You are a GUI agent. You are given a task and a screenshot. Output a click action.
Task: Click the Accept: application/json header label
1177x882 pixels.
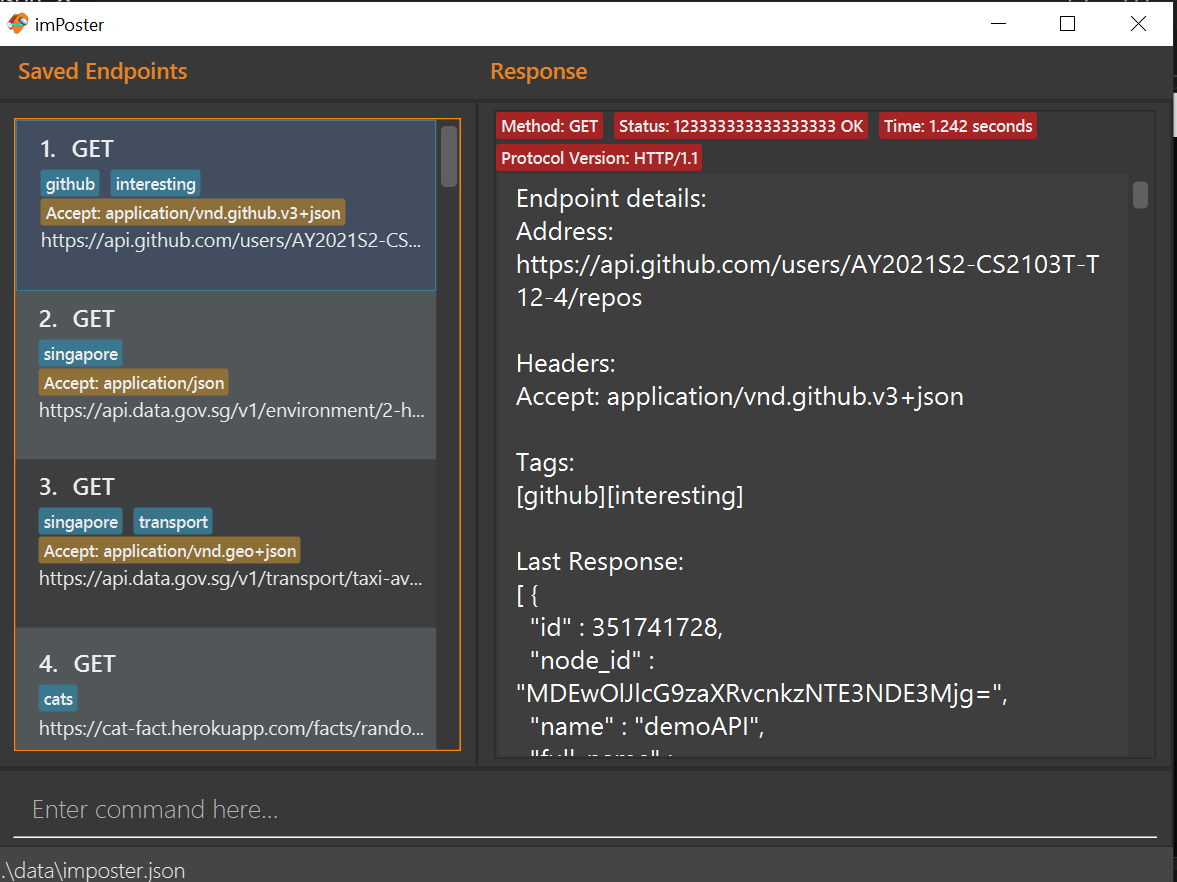pyautogui.click(x=134, y=383)
